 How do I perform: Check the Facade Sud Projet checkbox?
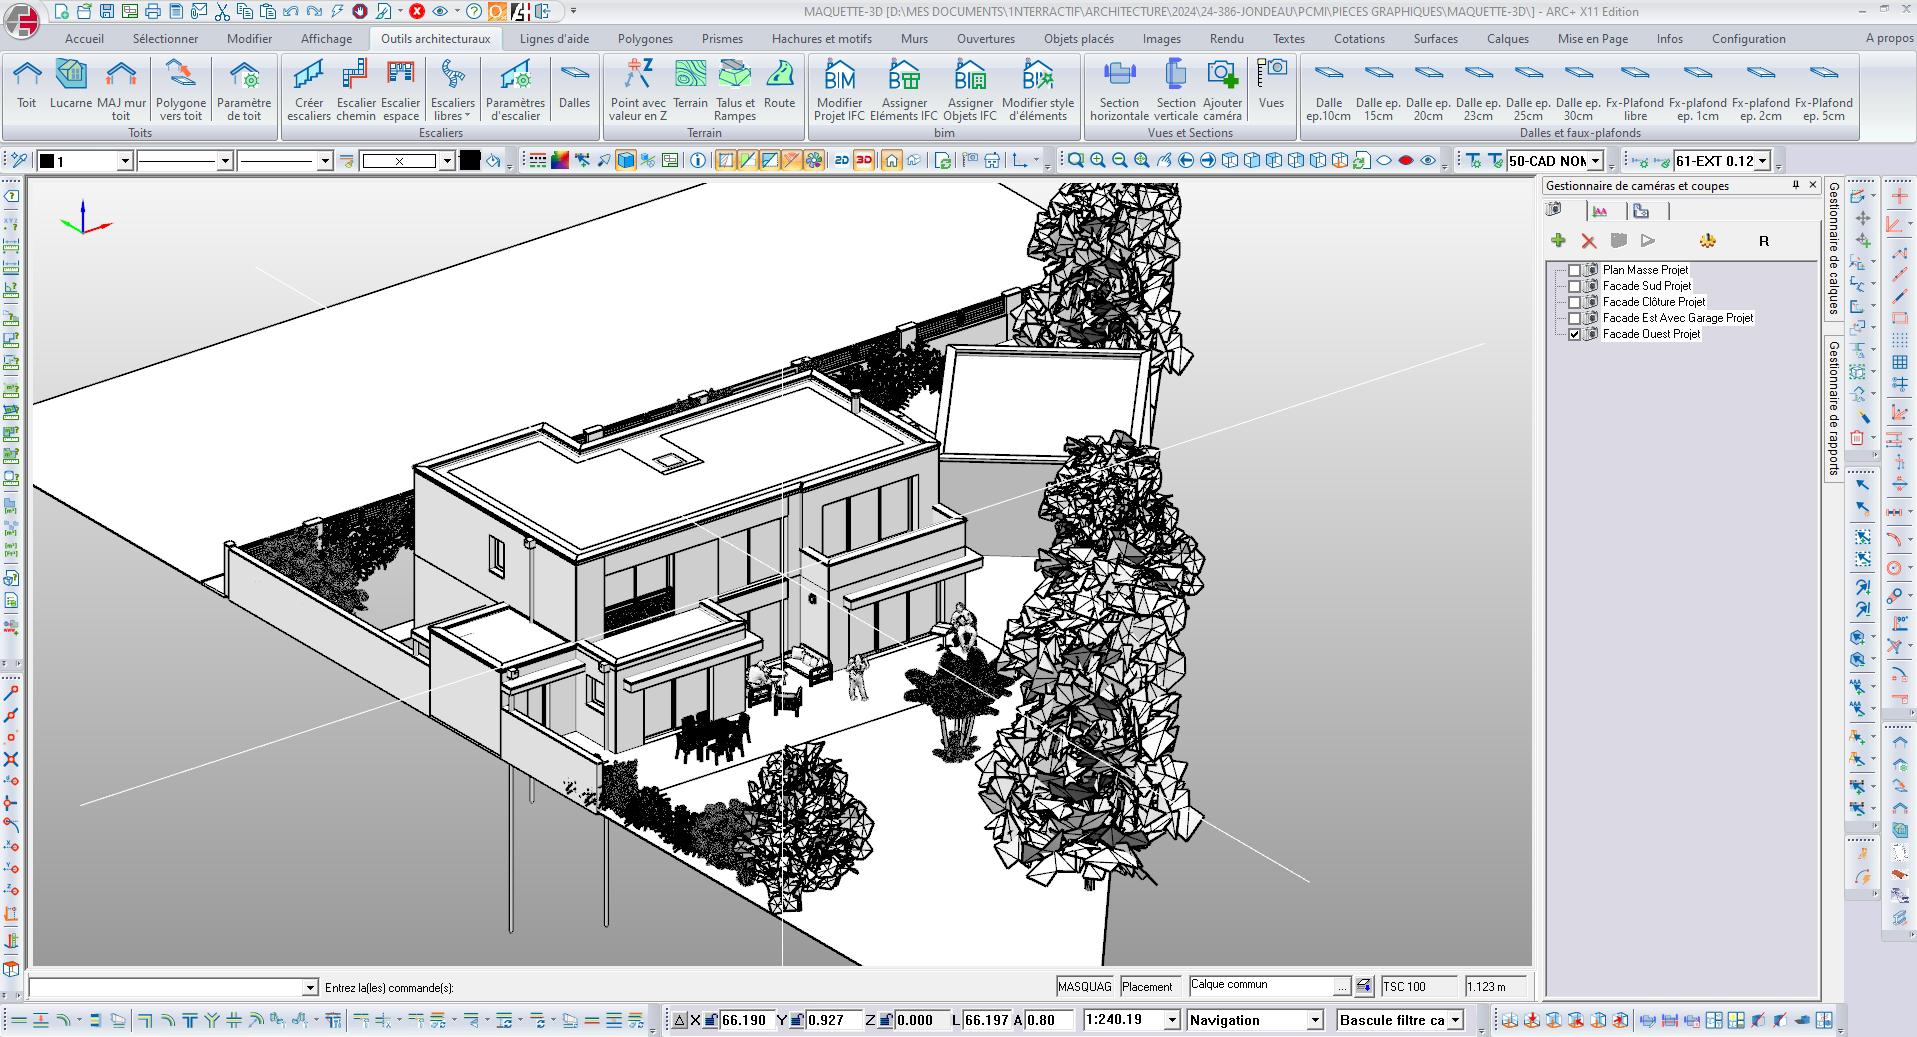click(1574, 286)
